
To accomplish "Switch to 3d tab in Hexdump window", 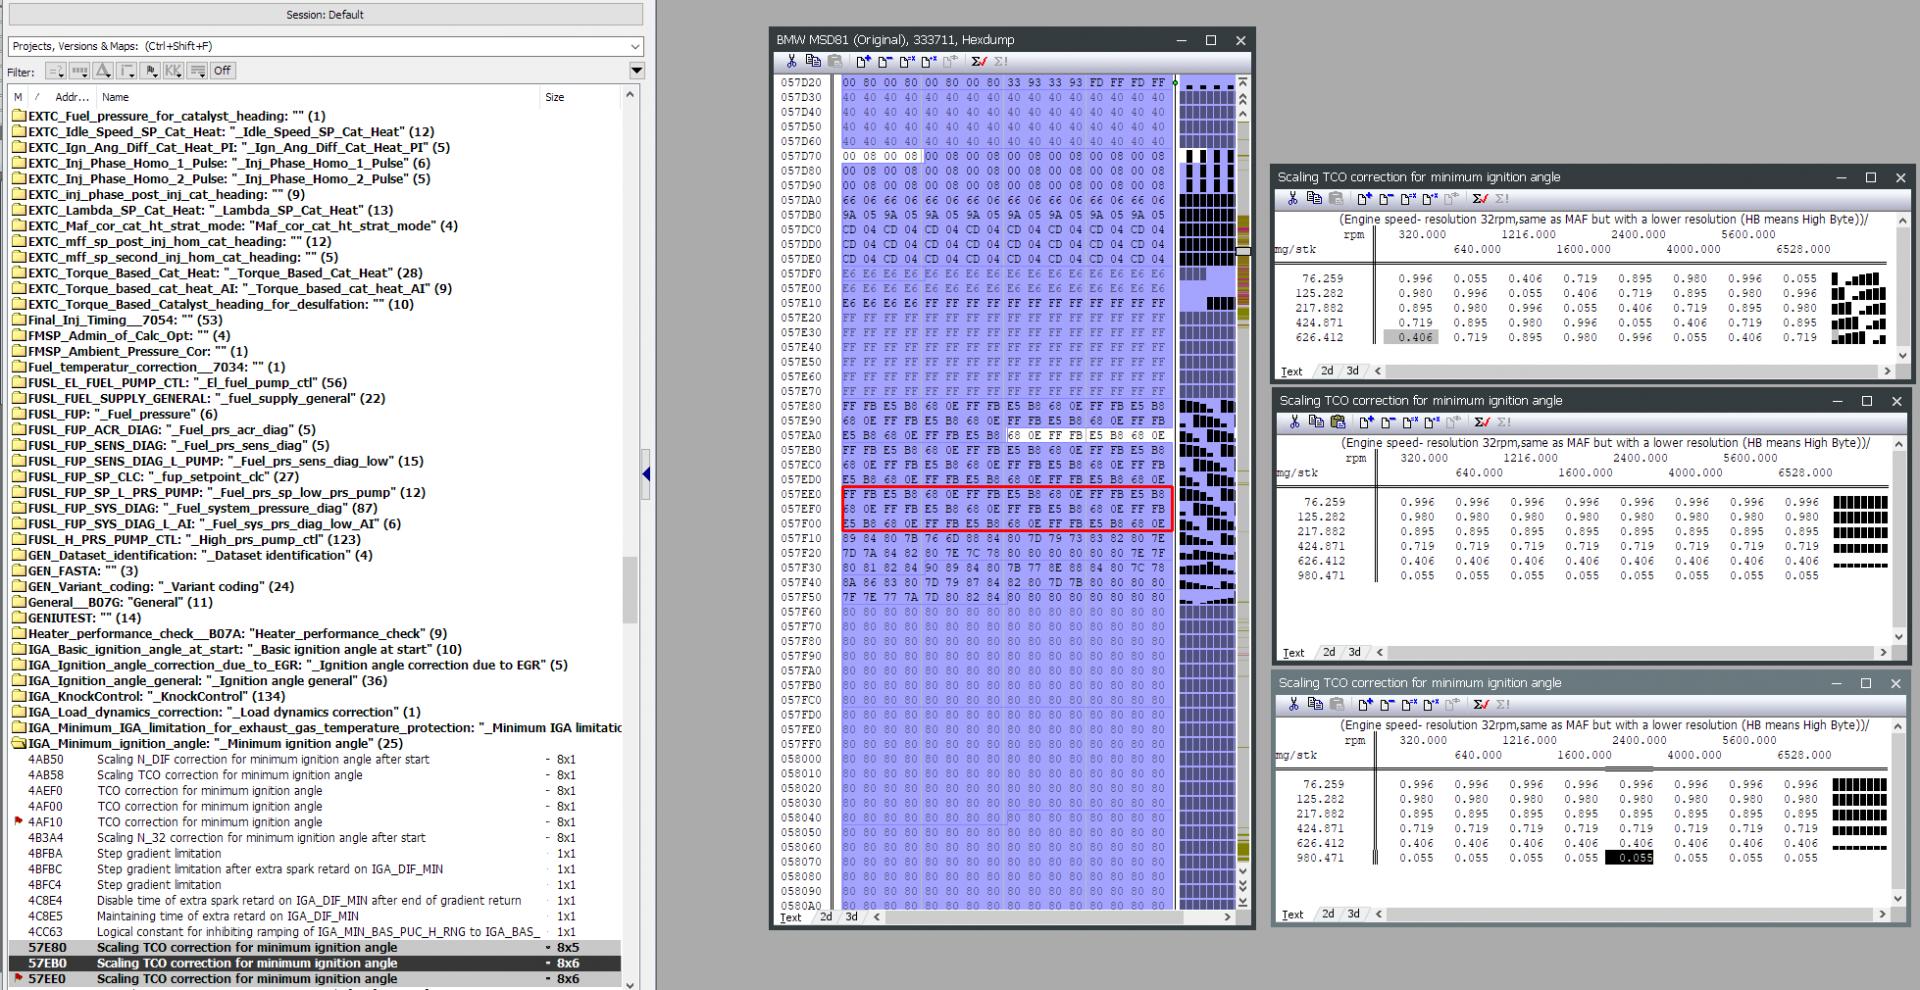I will (x=851, y=917).
